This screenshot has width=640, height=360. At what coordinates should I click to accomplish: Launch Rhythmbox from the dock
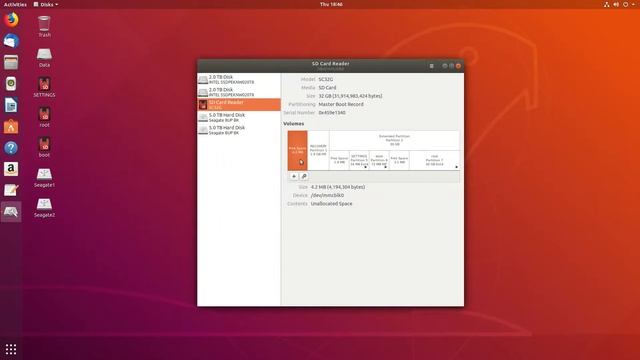pyautogui.click(x=11, y=84)
